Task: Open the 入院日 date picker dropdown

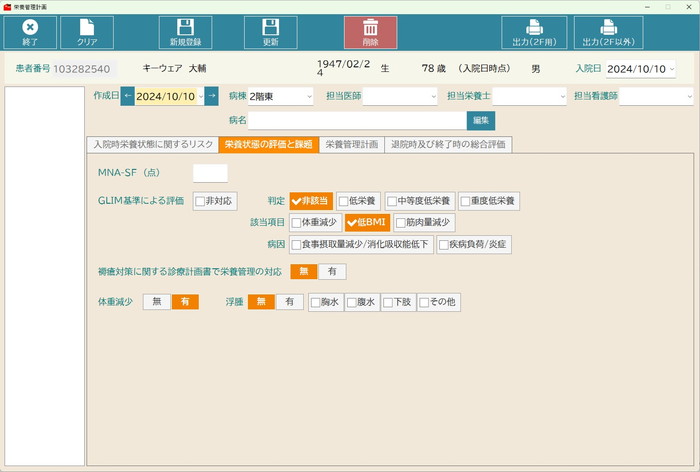Action: [x=671, y=70]
